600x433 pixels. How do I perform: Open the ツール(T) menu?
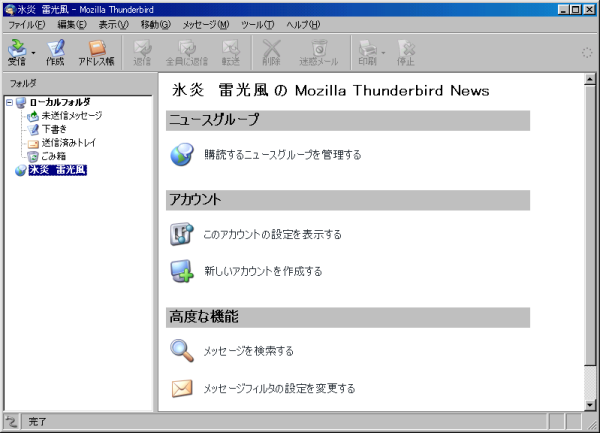(258, 25)
